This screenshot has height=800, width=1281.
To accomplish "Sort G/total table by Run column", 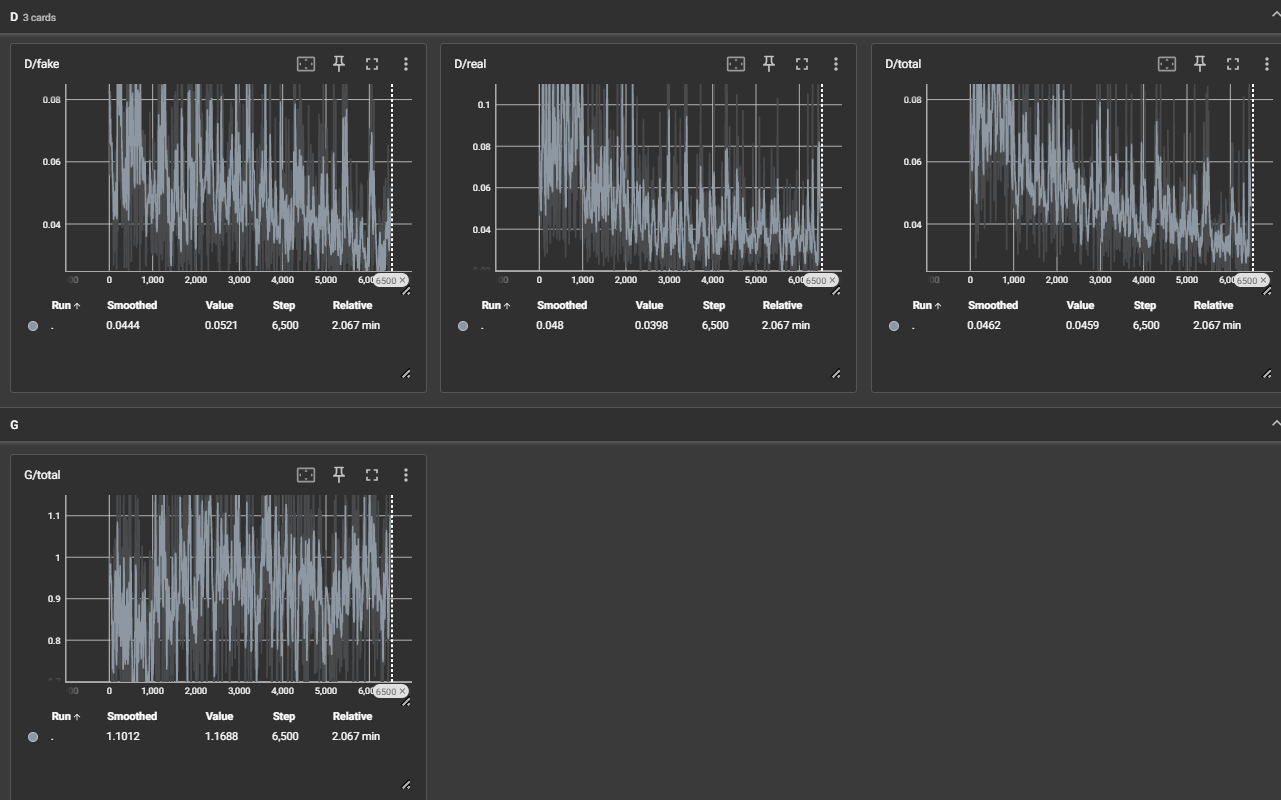I will (66, 716).
